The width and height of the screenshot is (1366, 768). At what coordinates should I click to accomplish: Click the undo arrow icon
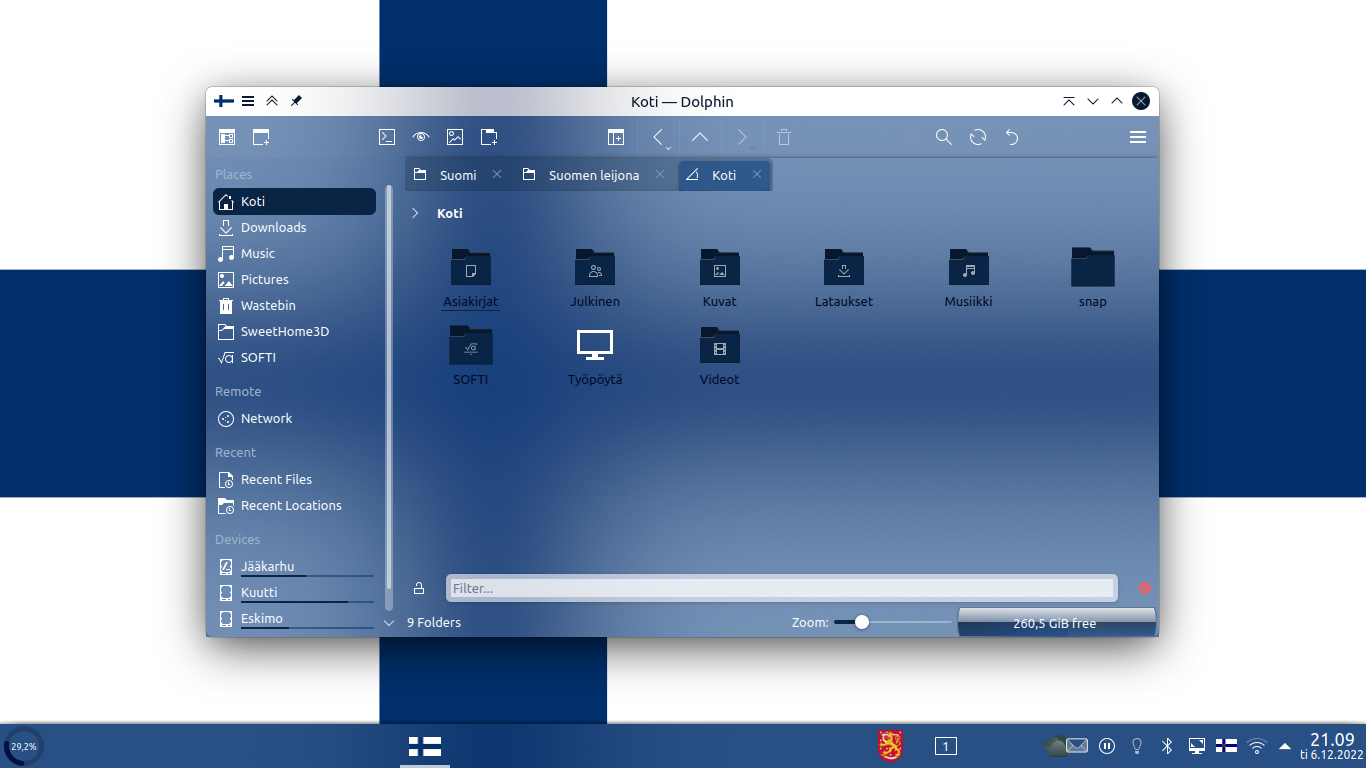pyautogui.click(x=1012, y=137)
